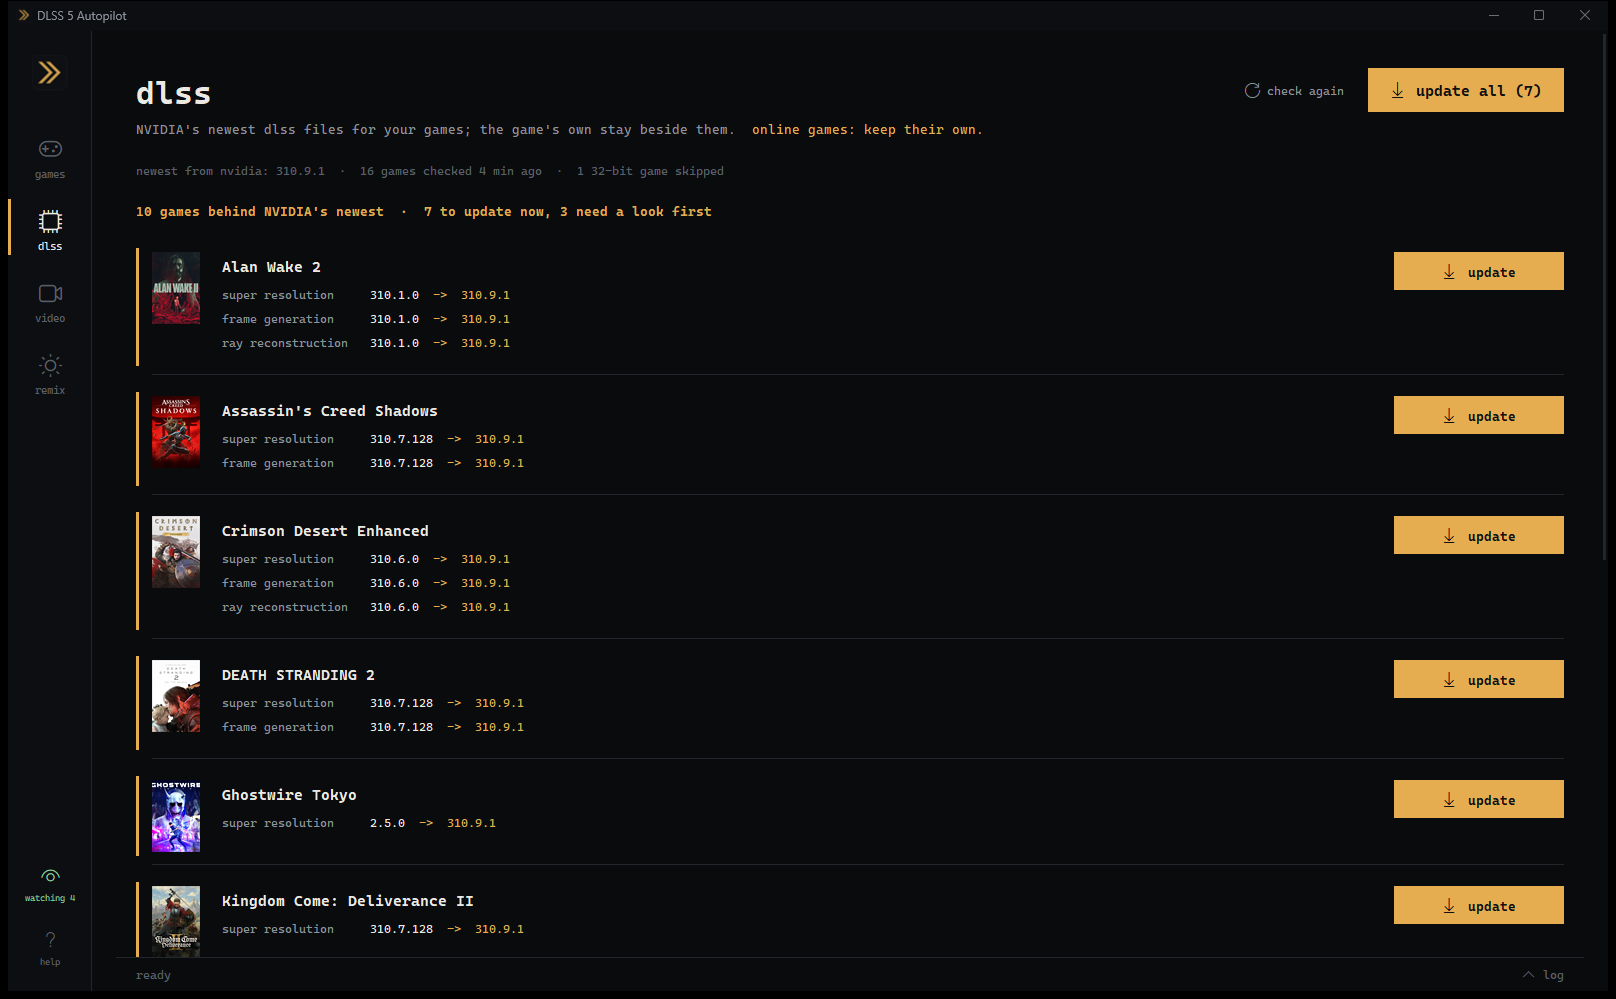Click the Crimson Desert cover thumbnail
This screenshot has height=999, width=1616.
pyautogui.click(x=176, y=552)
